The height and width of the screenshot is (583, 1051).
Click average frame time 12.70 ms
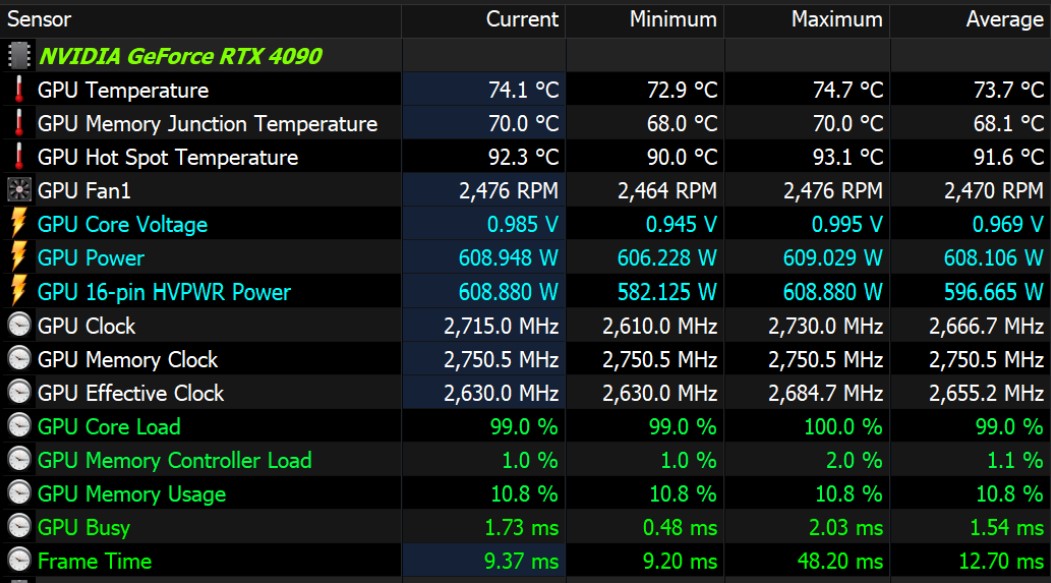point(1001,561)
